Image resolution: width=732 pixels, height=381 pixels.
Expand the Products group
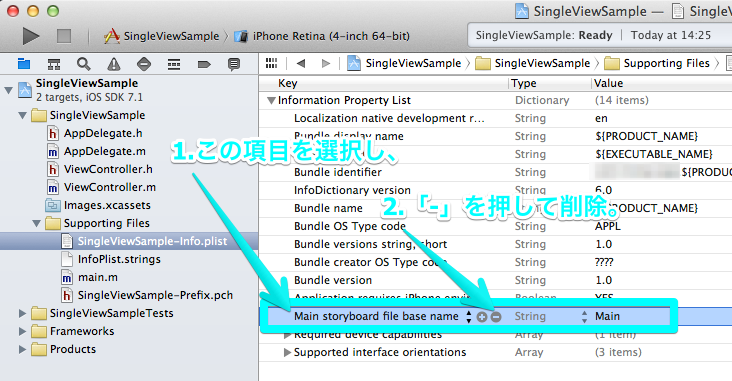point(22,349)
